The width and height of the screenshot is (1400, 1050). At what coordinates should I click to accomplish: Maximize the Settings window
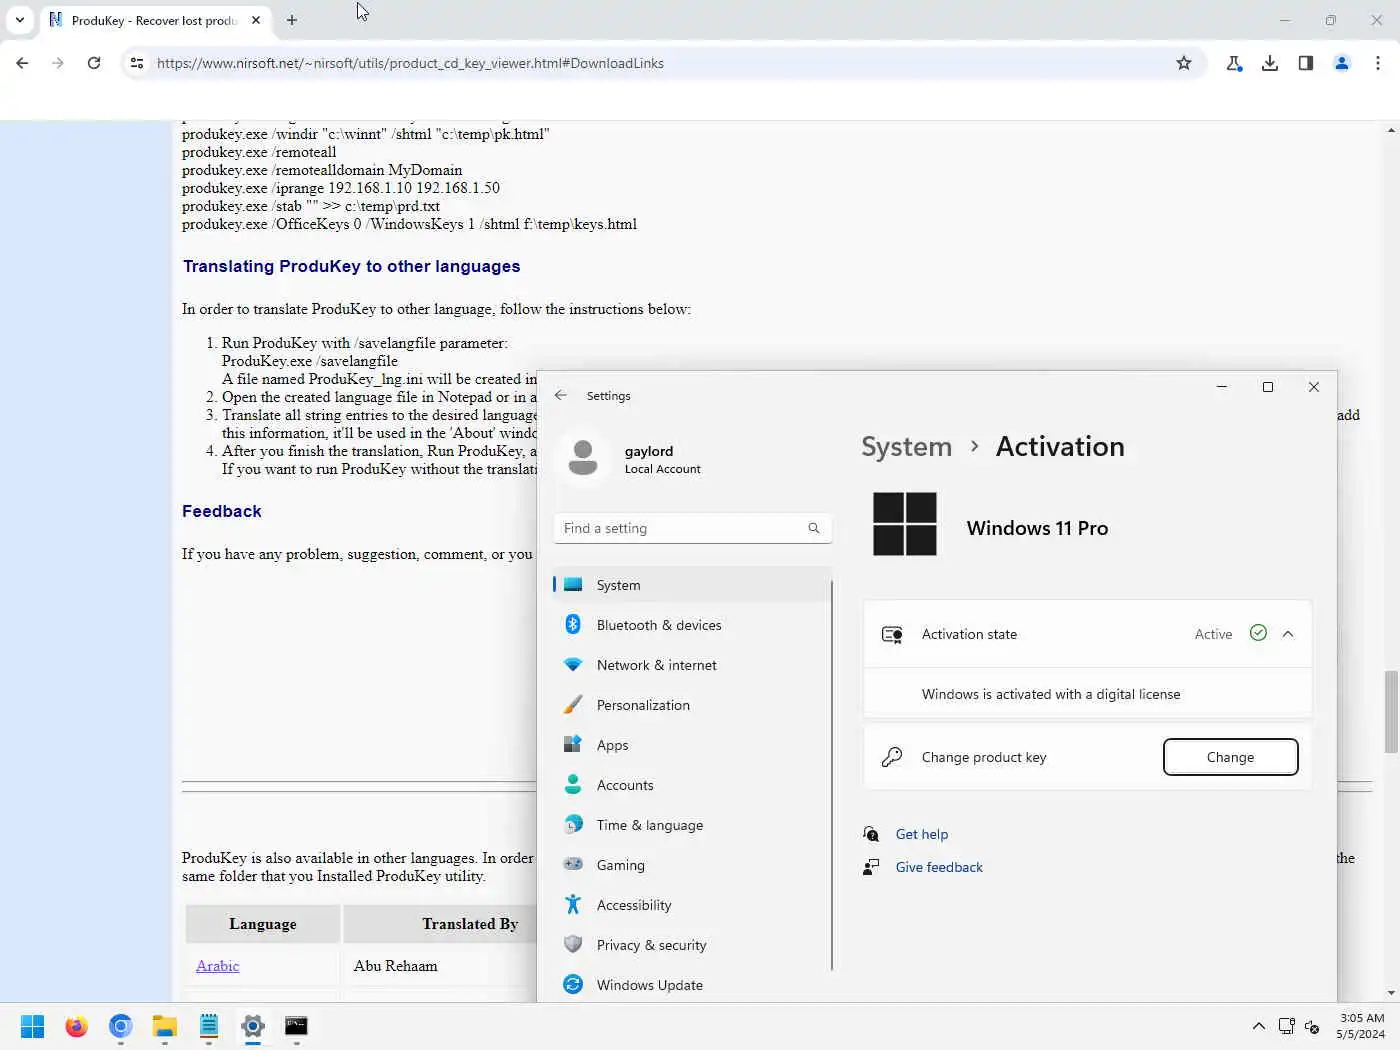[x=1268, y=387]
